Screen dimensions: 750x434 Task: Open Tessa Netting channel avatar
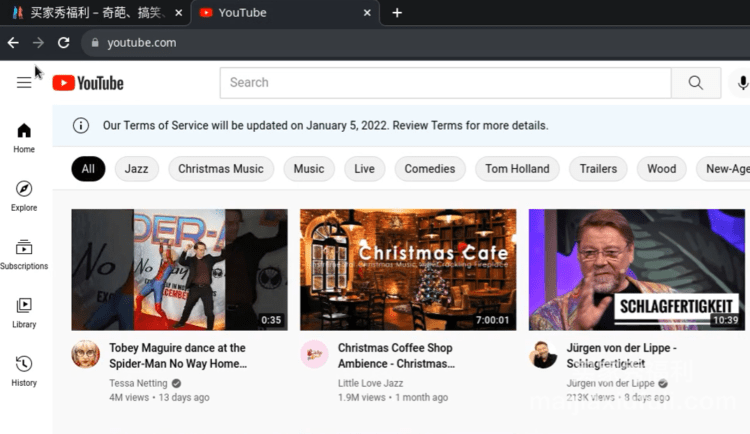(86, 354)
